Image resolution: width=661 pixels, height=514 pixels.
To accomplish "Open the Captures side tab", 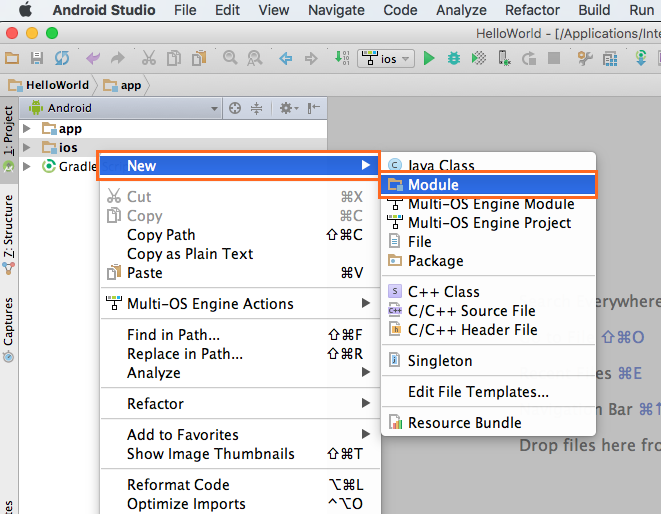I will pyautogui.click(x=9, y=330).
